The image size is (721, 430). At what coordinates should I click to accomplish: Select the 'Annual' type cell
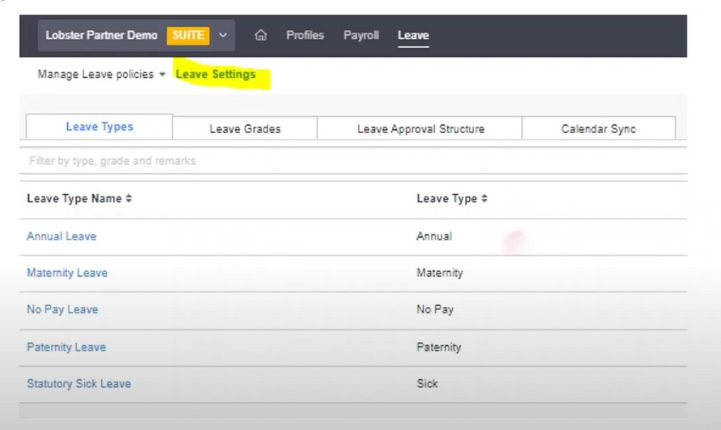point(434,236)
